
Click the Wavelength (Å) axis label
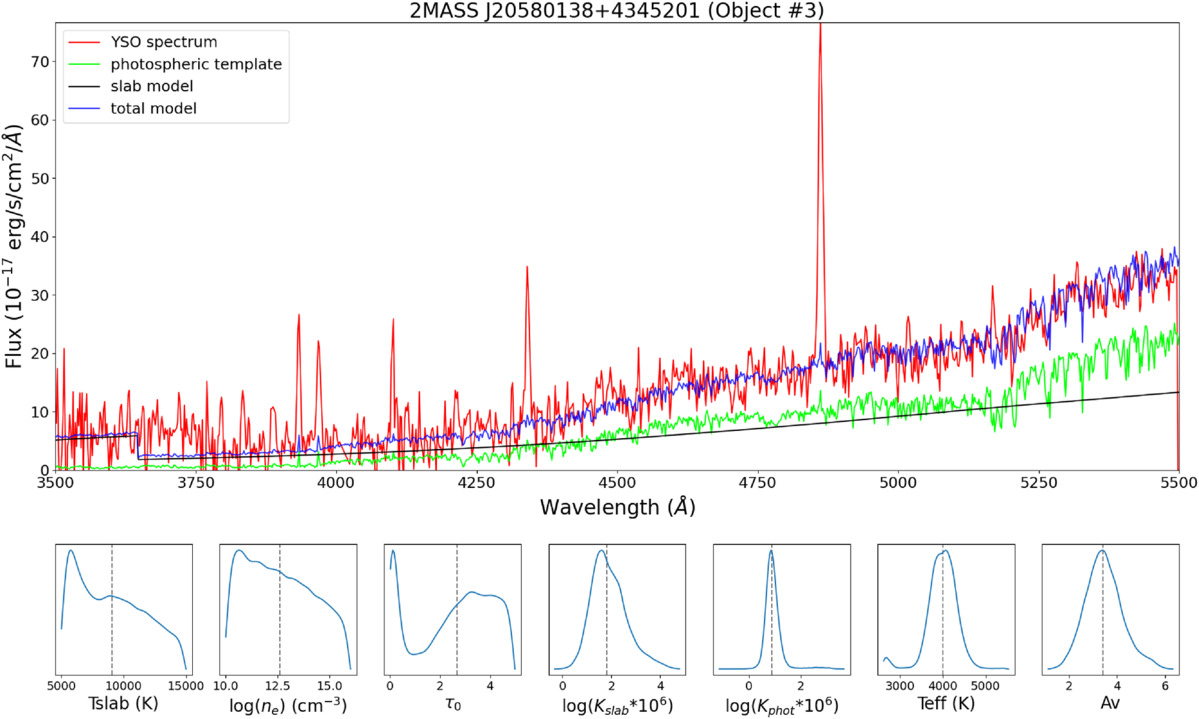(x=617, y=507)
